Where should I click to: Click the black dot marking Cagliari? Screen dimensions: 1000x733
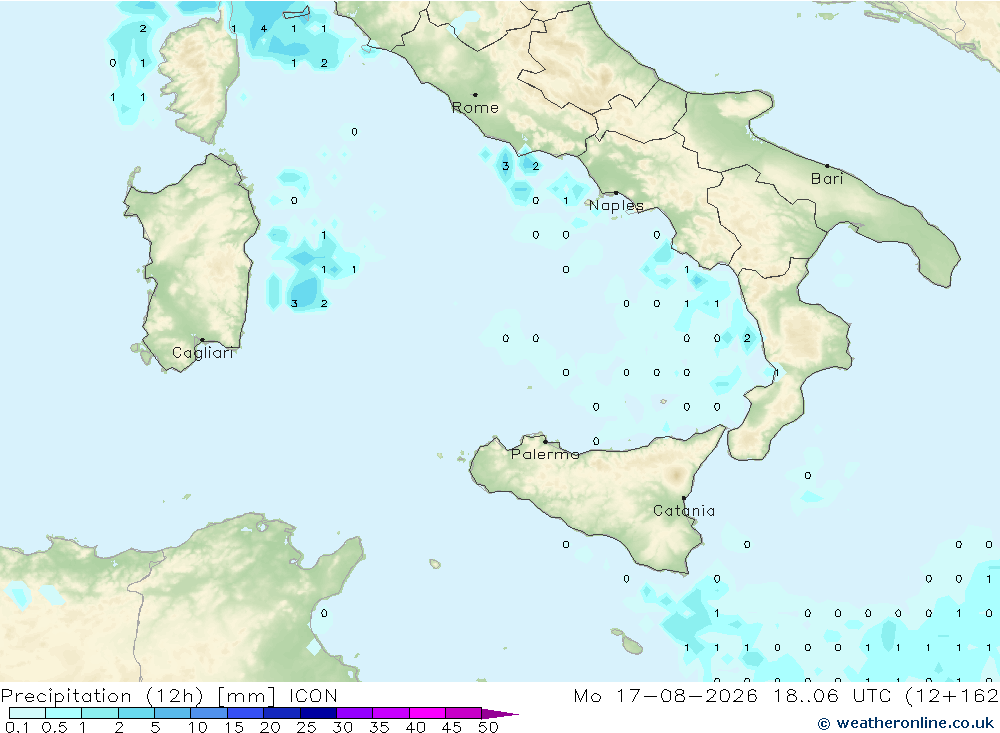click(x=202, y=340)
